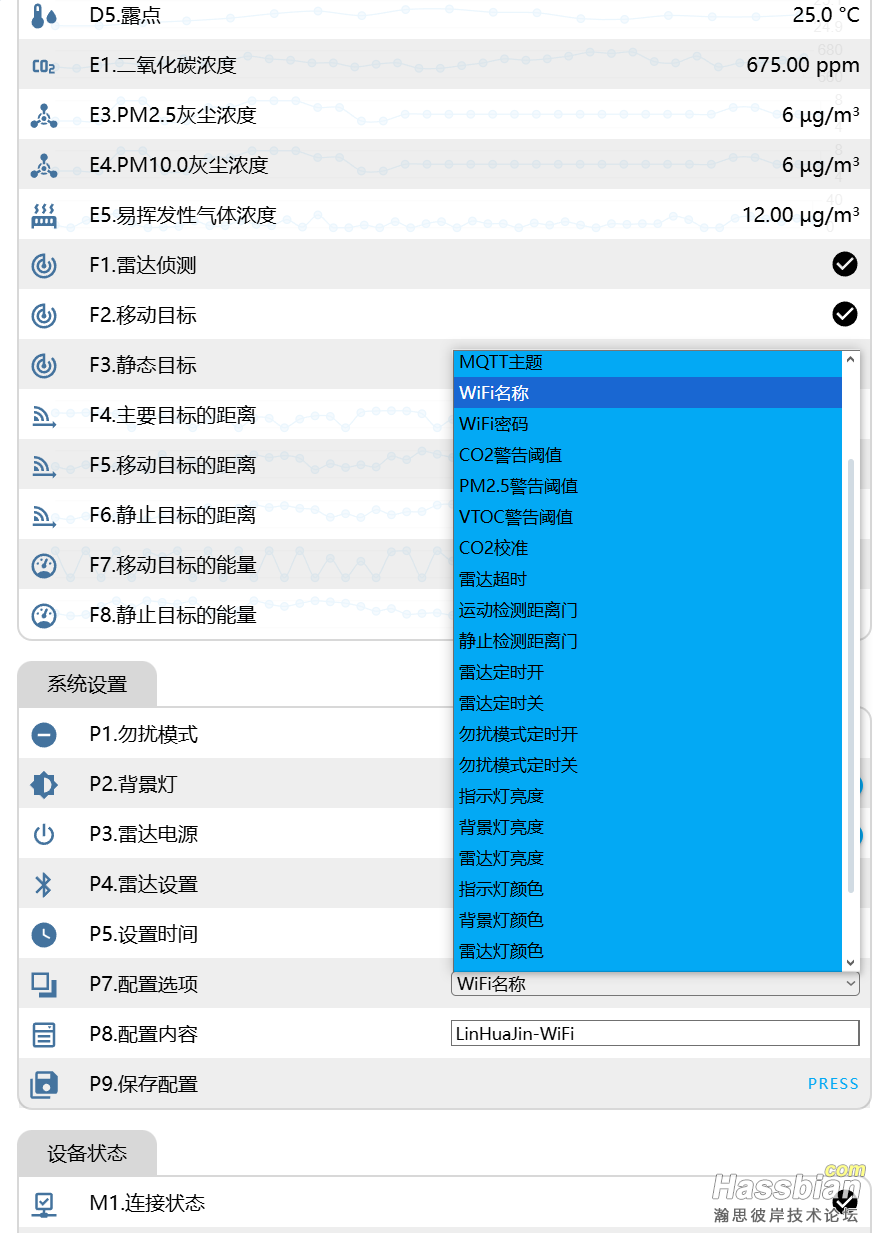Choose 背景灯颜色 from the dropdown
The image size is (887, 1233).
click(648, 920)
